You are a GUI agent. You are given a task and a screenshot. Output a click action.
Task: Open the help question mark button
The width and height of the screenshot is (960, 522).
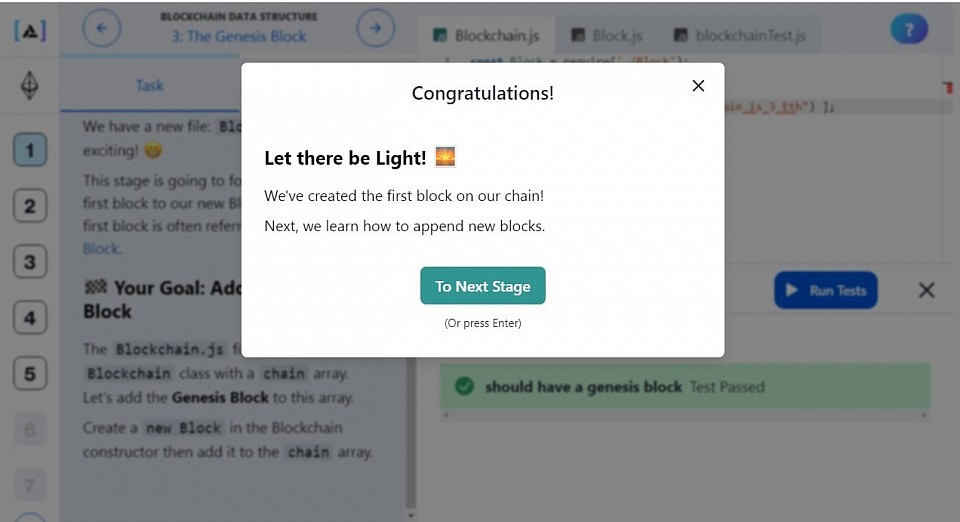[909, 29]
